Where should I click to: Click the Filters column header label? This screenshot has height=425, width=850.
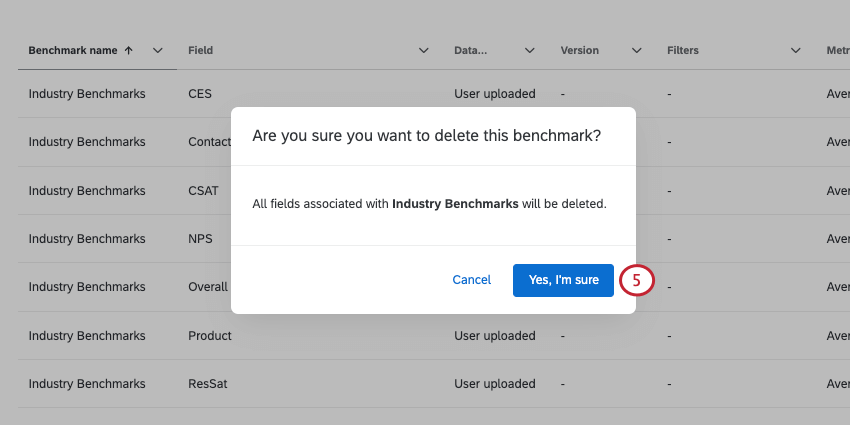click(683, 50)
